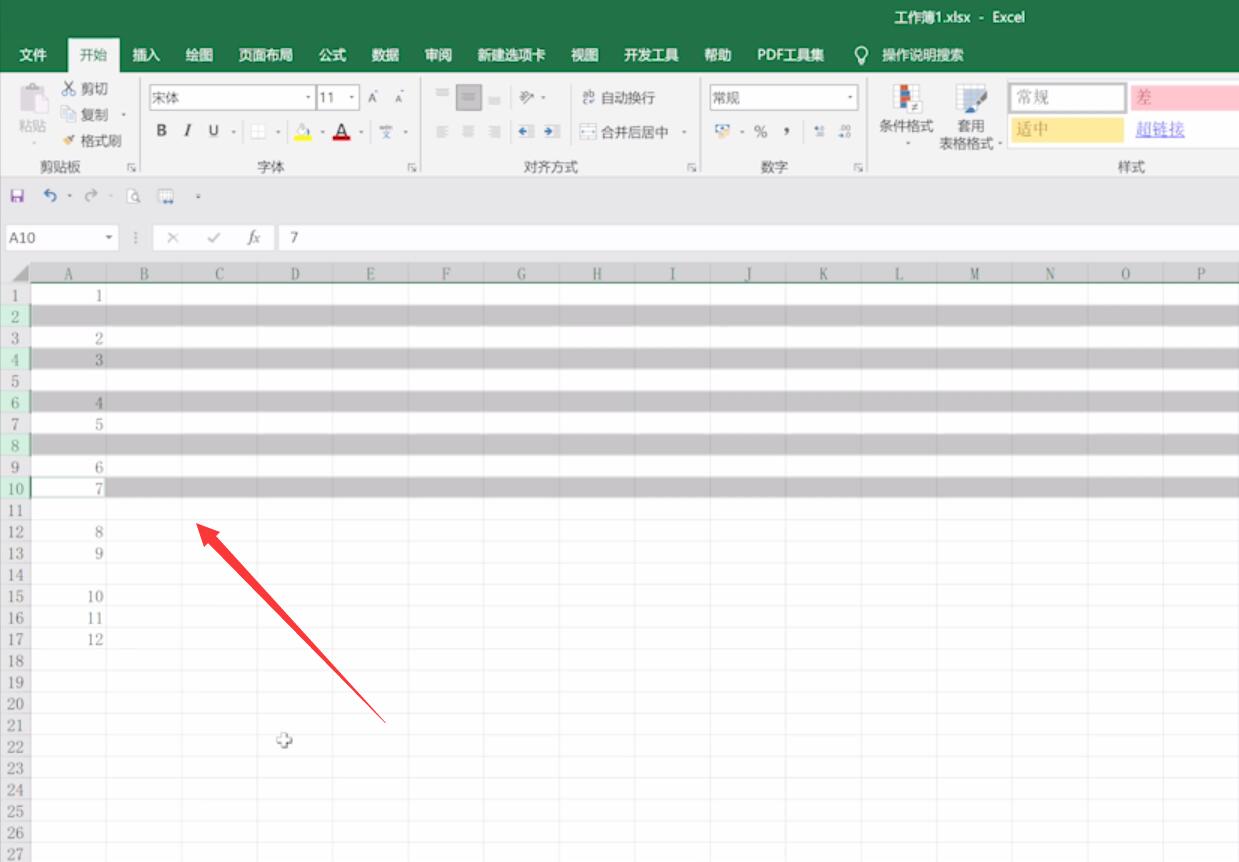Expand the Name Box dropdown next to A10
Viewport: 1239px width, 862px height.
(110, 238)
